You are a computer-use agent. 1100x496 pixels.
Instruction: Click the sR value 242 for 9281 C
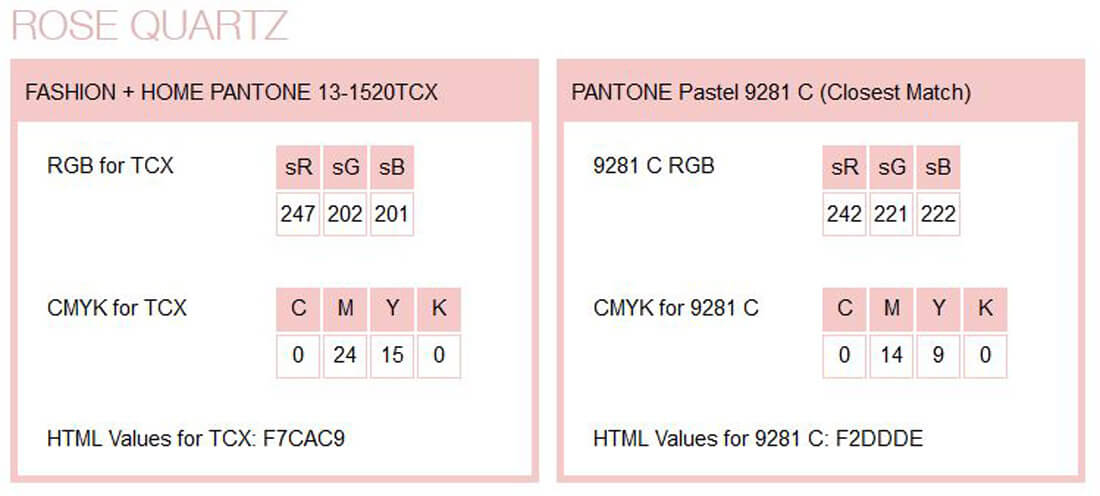pos(844,214)
